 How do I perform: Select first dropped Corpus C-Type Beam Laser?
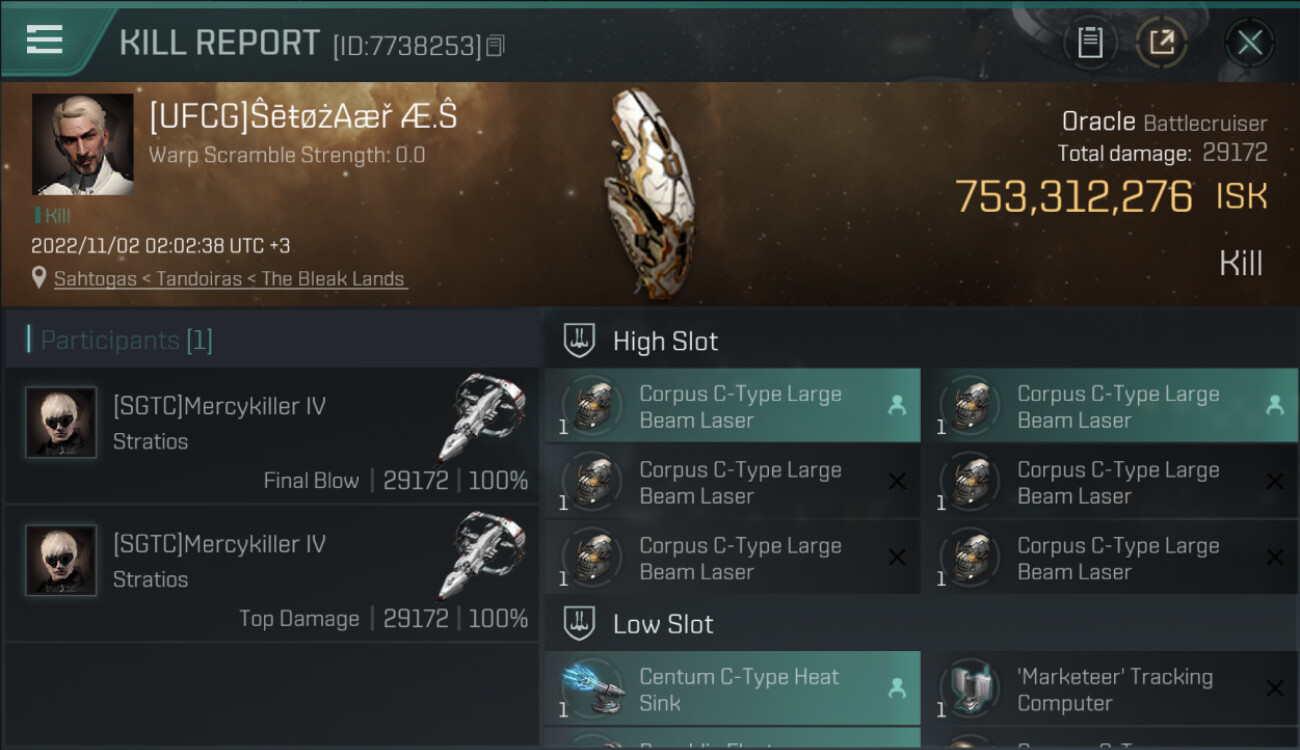coord(732,407)
